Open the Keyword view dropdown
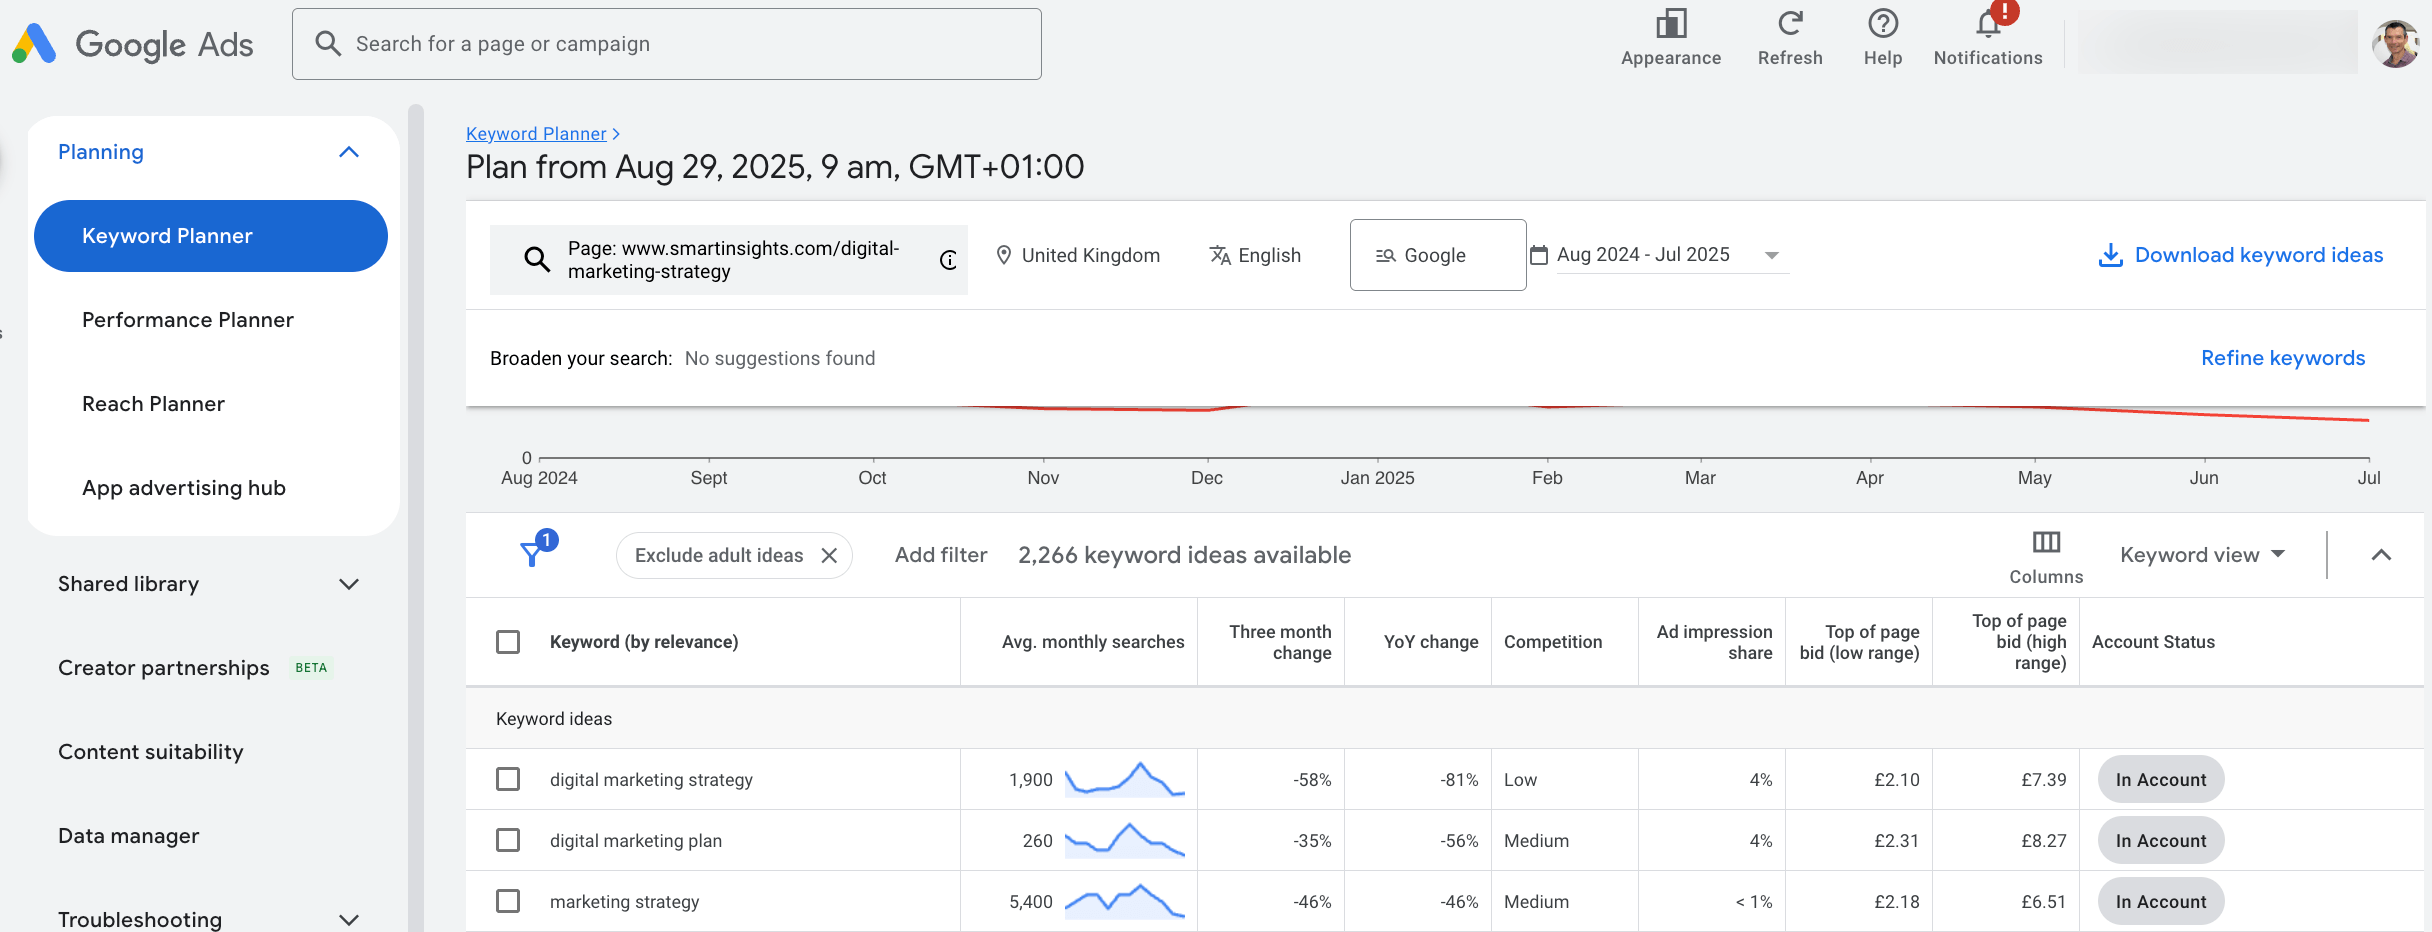Image resolution: width=2432 pixels, height=932 pixels. (2202, 555)
